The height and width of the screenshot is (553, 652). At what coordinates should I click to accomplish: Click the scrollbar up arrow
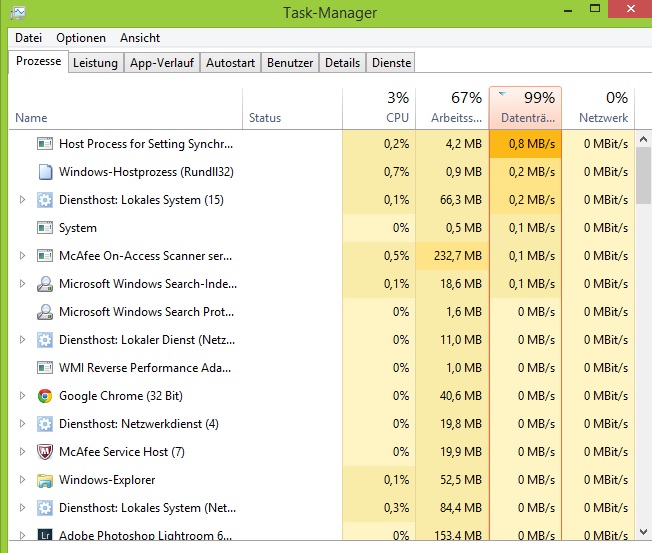(x=643, y=139)
